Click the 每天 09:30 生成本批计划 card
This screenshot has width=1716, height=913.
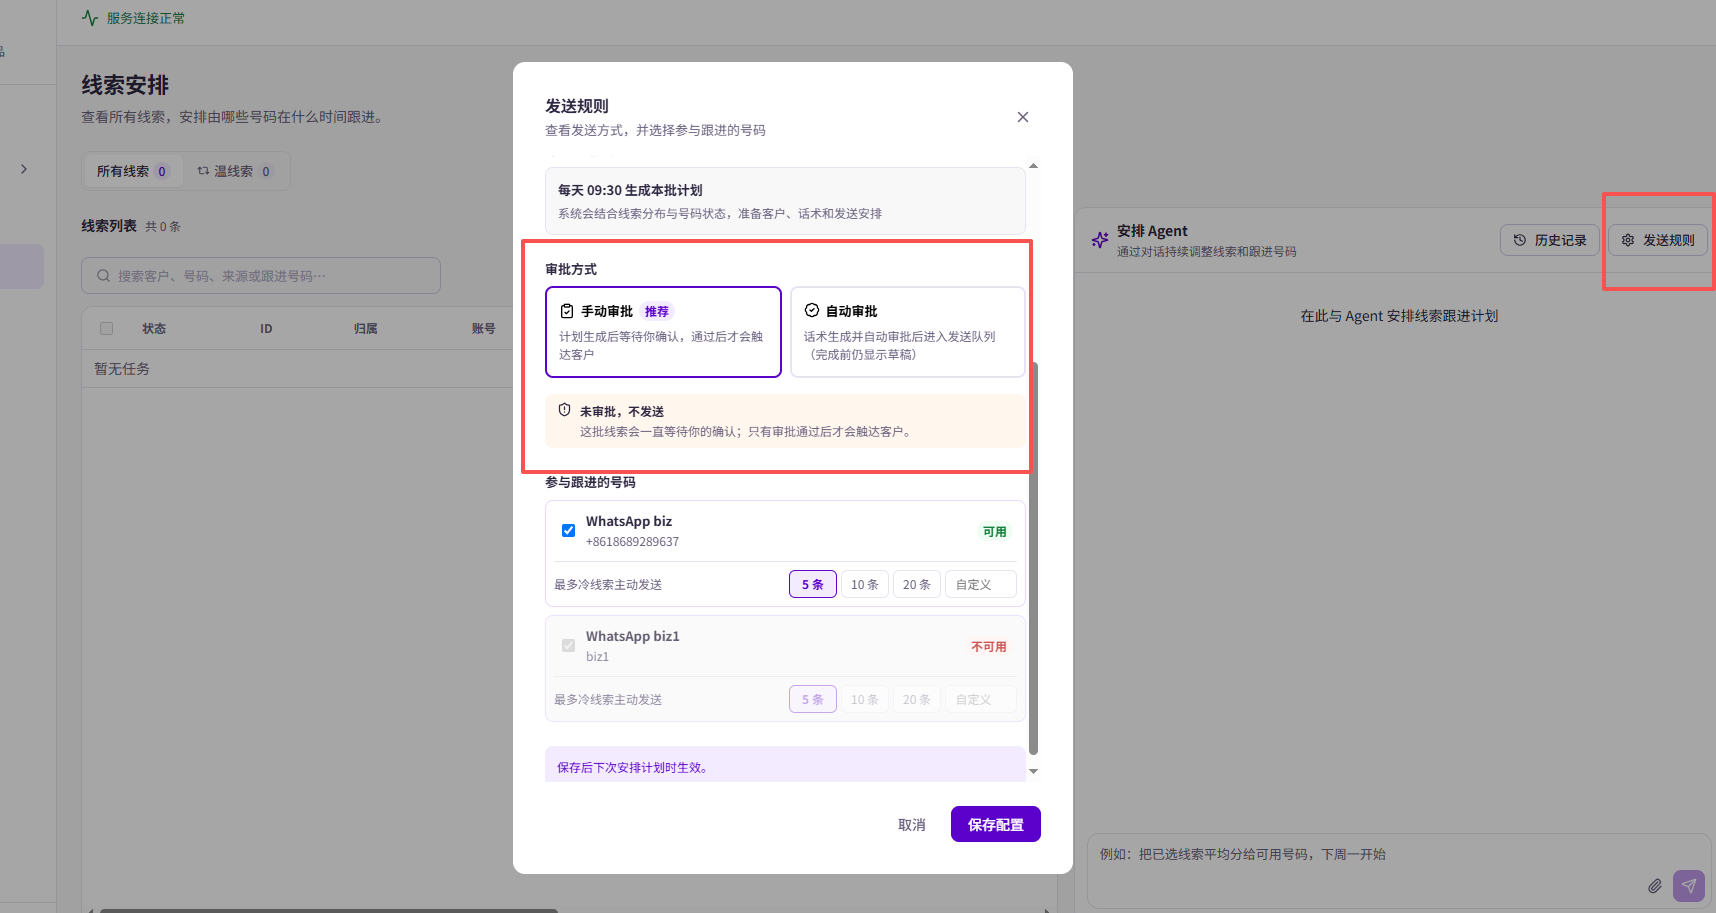tap(785, 201)
